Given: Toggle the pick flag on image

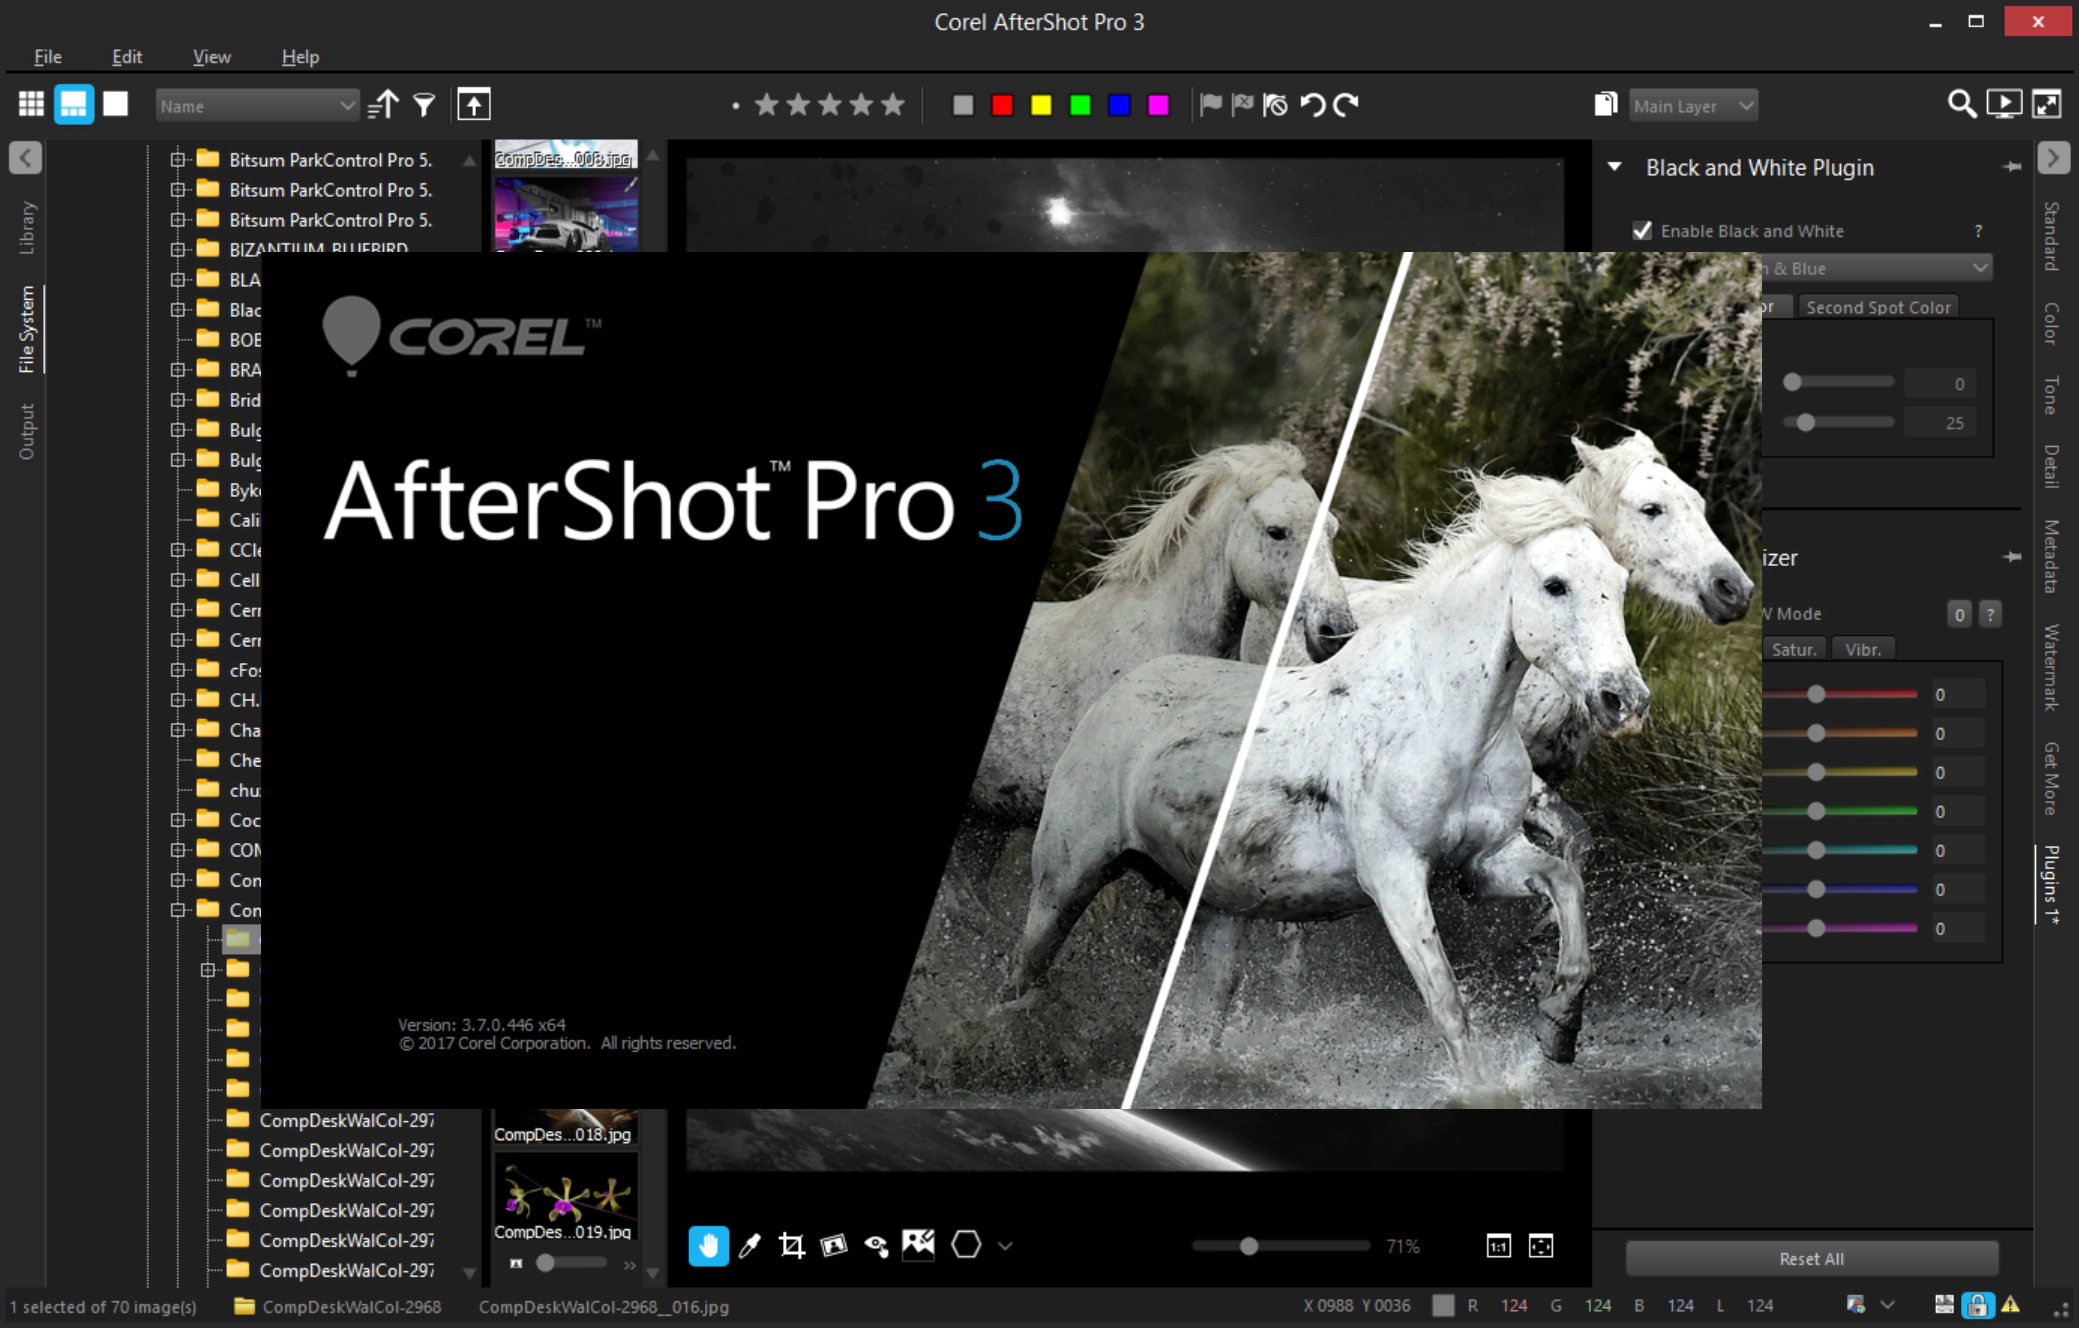Looking at the screenshot, I should pos(1210,104).
